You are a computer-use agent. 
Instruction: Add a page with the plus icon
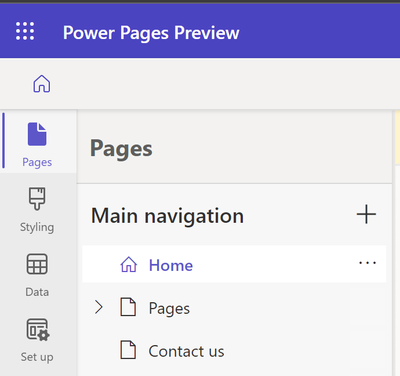tap(366, 214)
